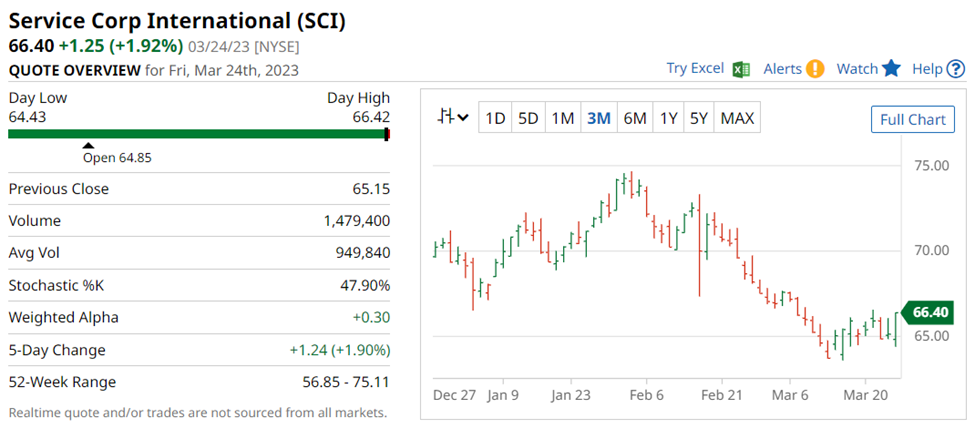Click the Help question mark icon

coord(955,69)
